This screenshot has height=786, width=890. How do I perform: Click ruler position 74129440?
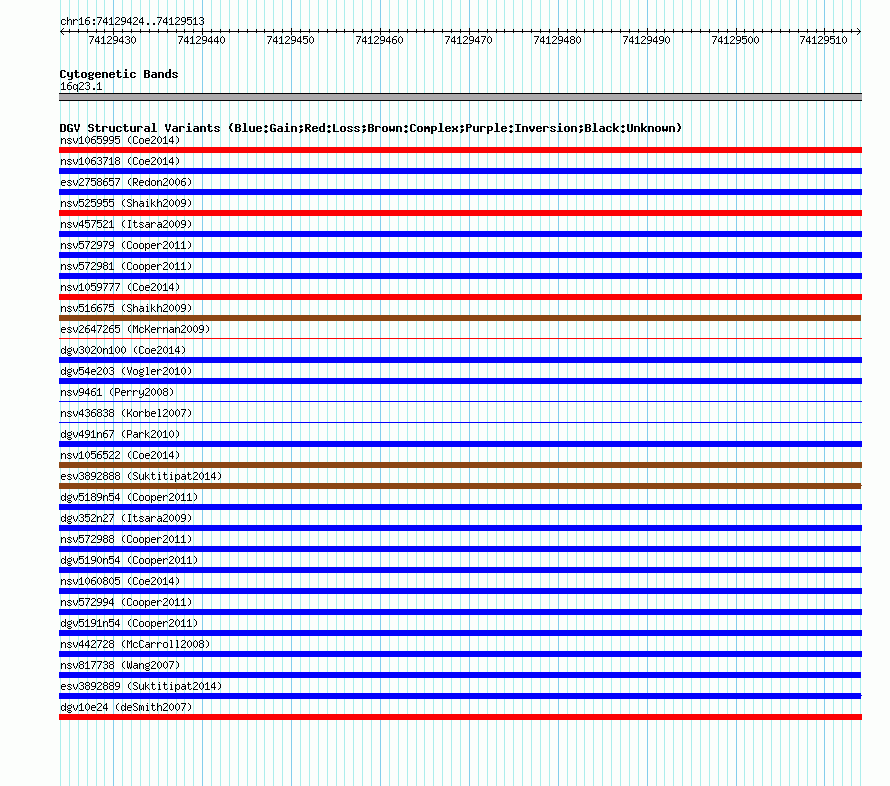[x=201, y=40]
